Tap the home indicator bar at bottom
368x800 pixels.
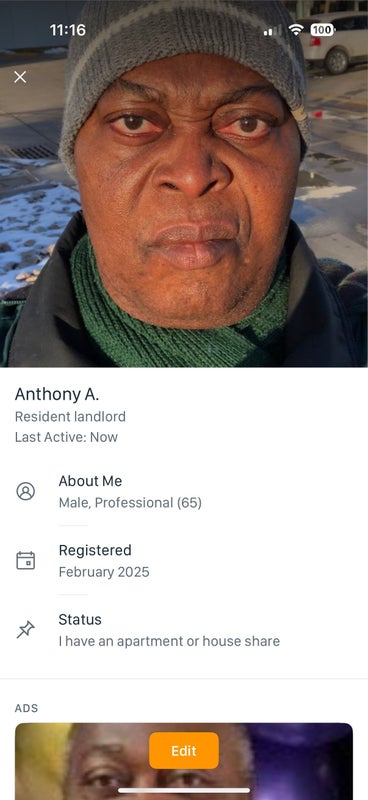[184, 791]
